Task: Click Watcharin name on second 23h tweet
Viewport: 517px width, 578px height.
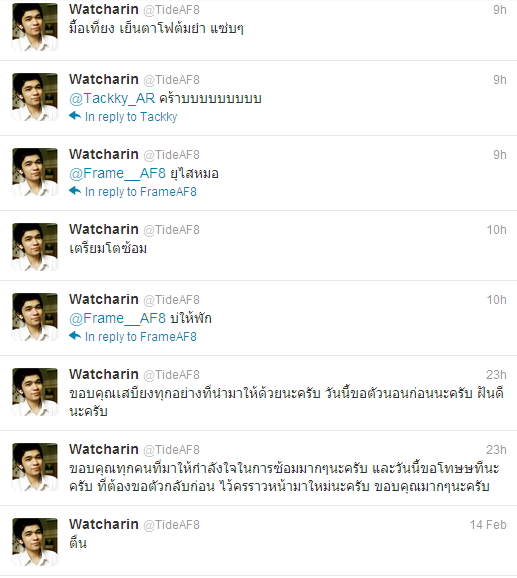Action: point(104,449)
